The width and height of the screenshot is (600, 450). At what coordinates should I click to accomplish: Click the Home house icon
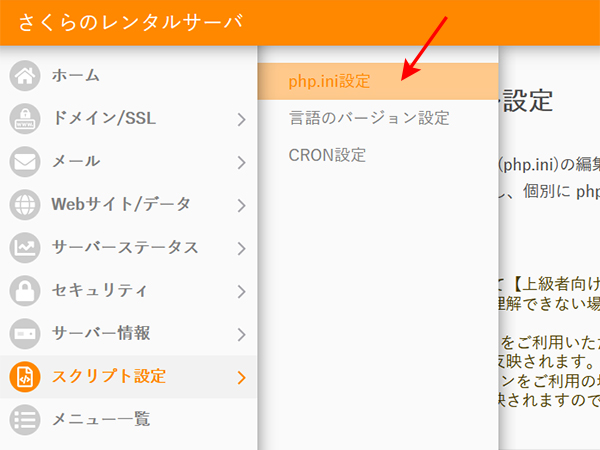pos(25,75)
